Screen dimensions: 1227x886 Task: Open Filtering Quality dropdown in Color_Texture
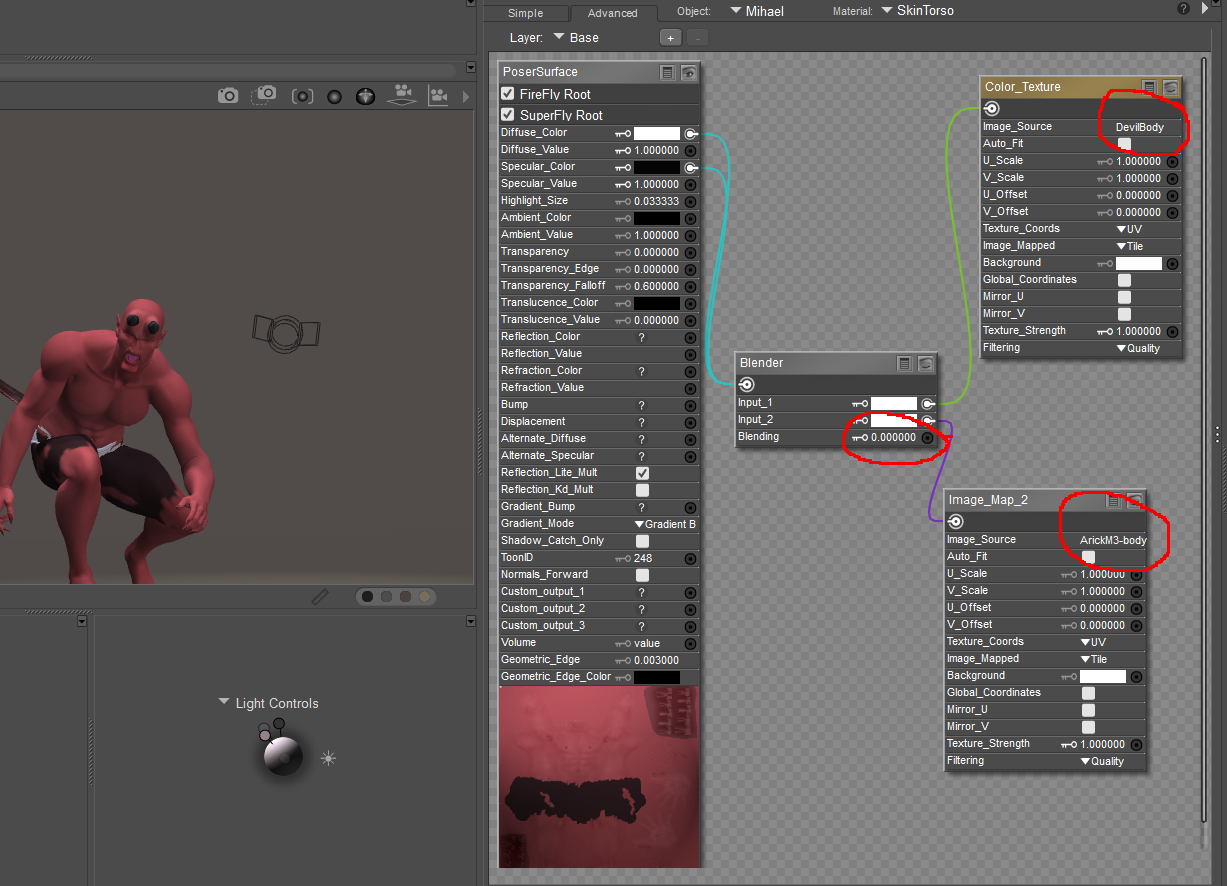click(x=1138, y=348)
